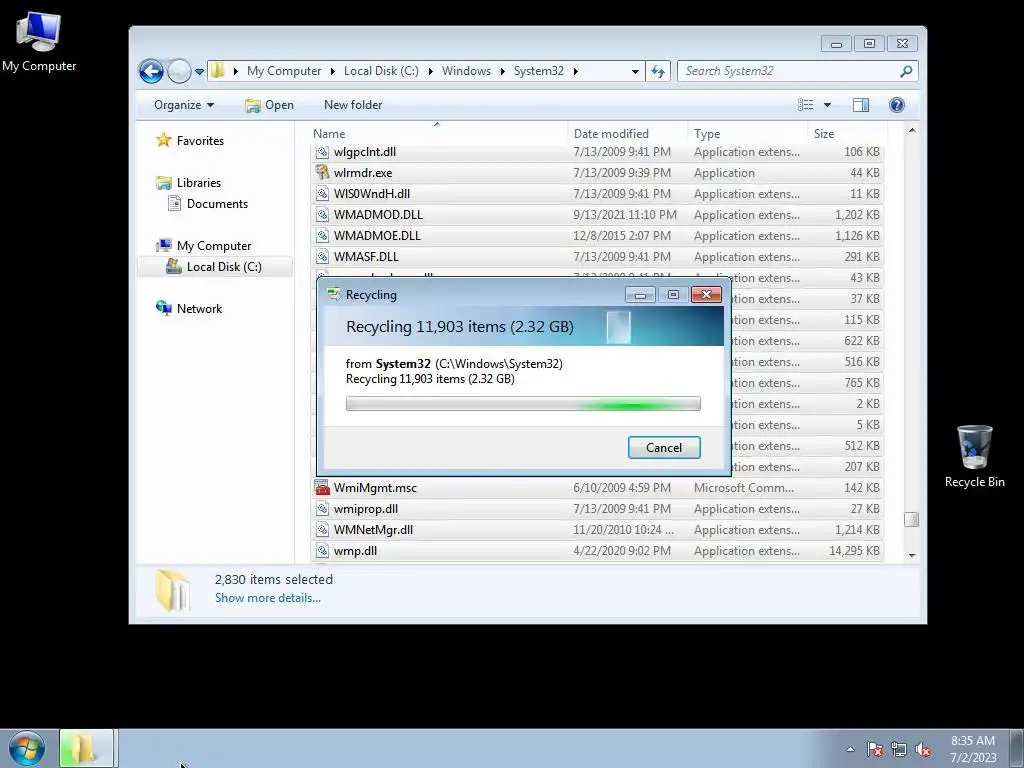Click Open in the toolbar

[270, 105]
